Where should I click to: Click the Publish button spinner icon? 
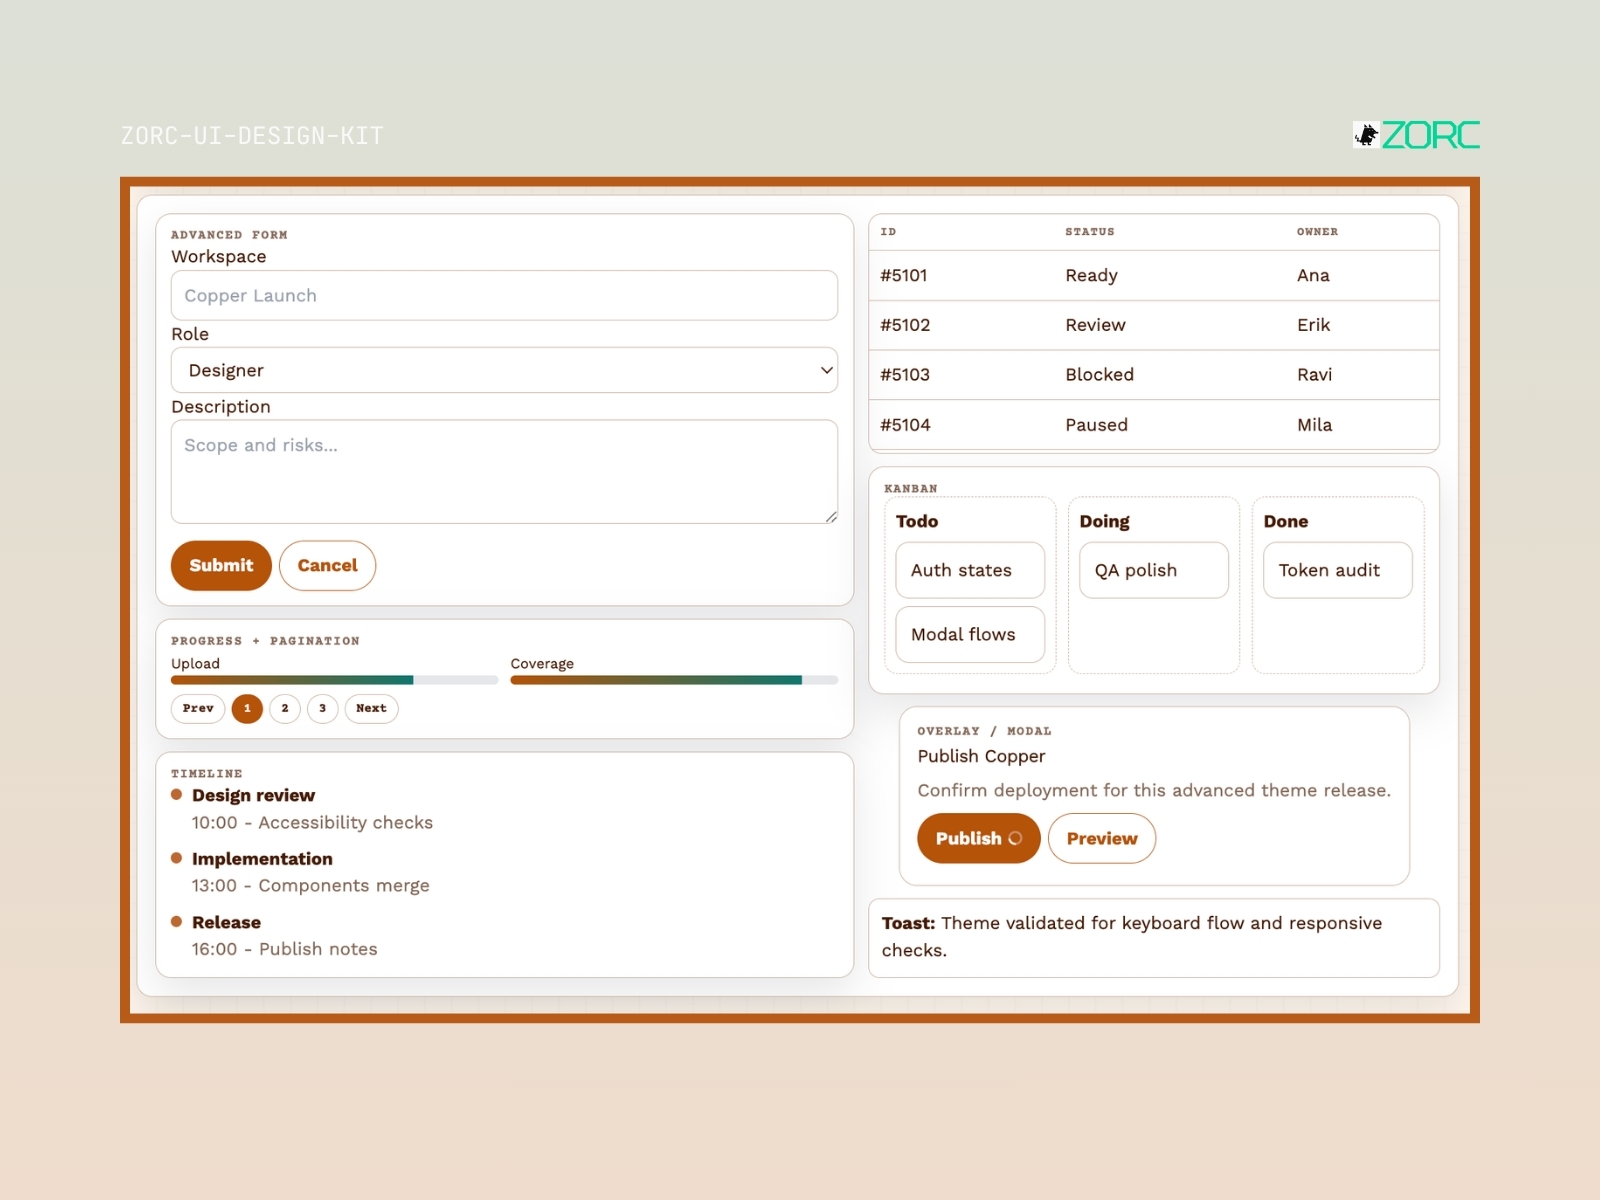(1015, 838)
